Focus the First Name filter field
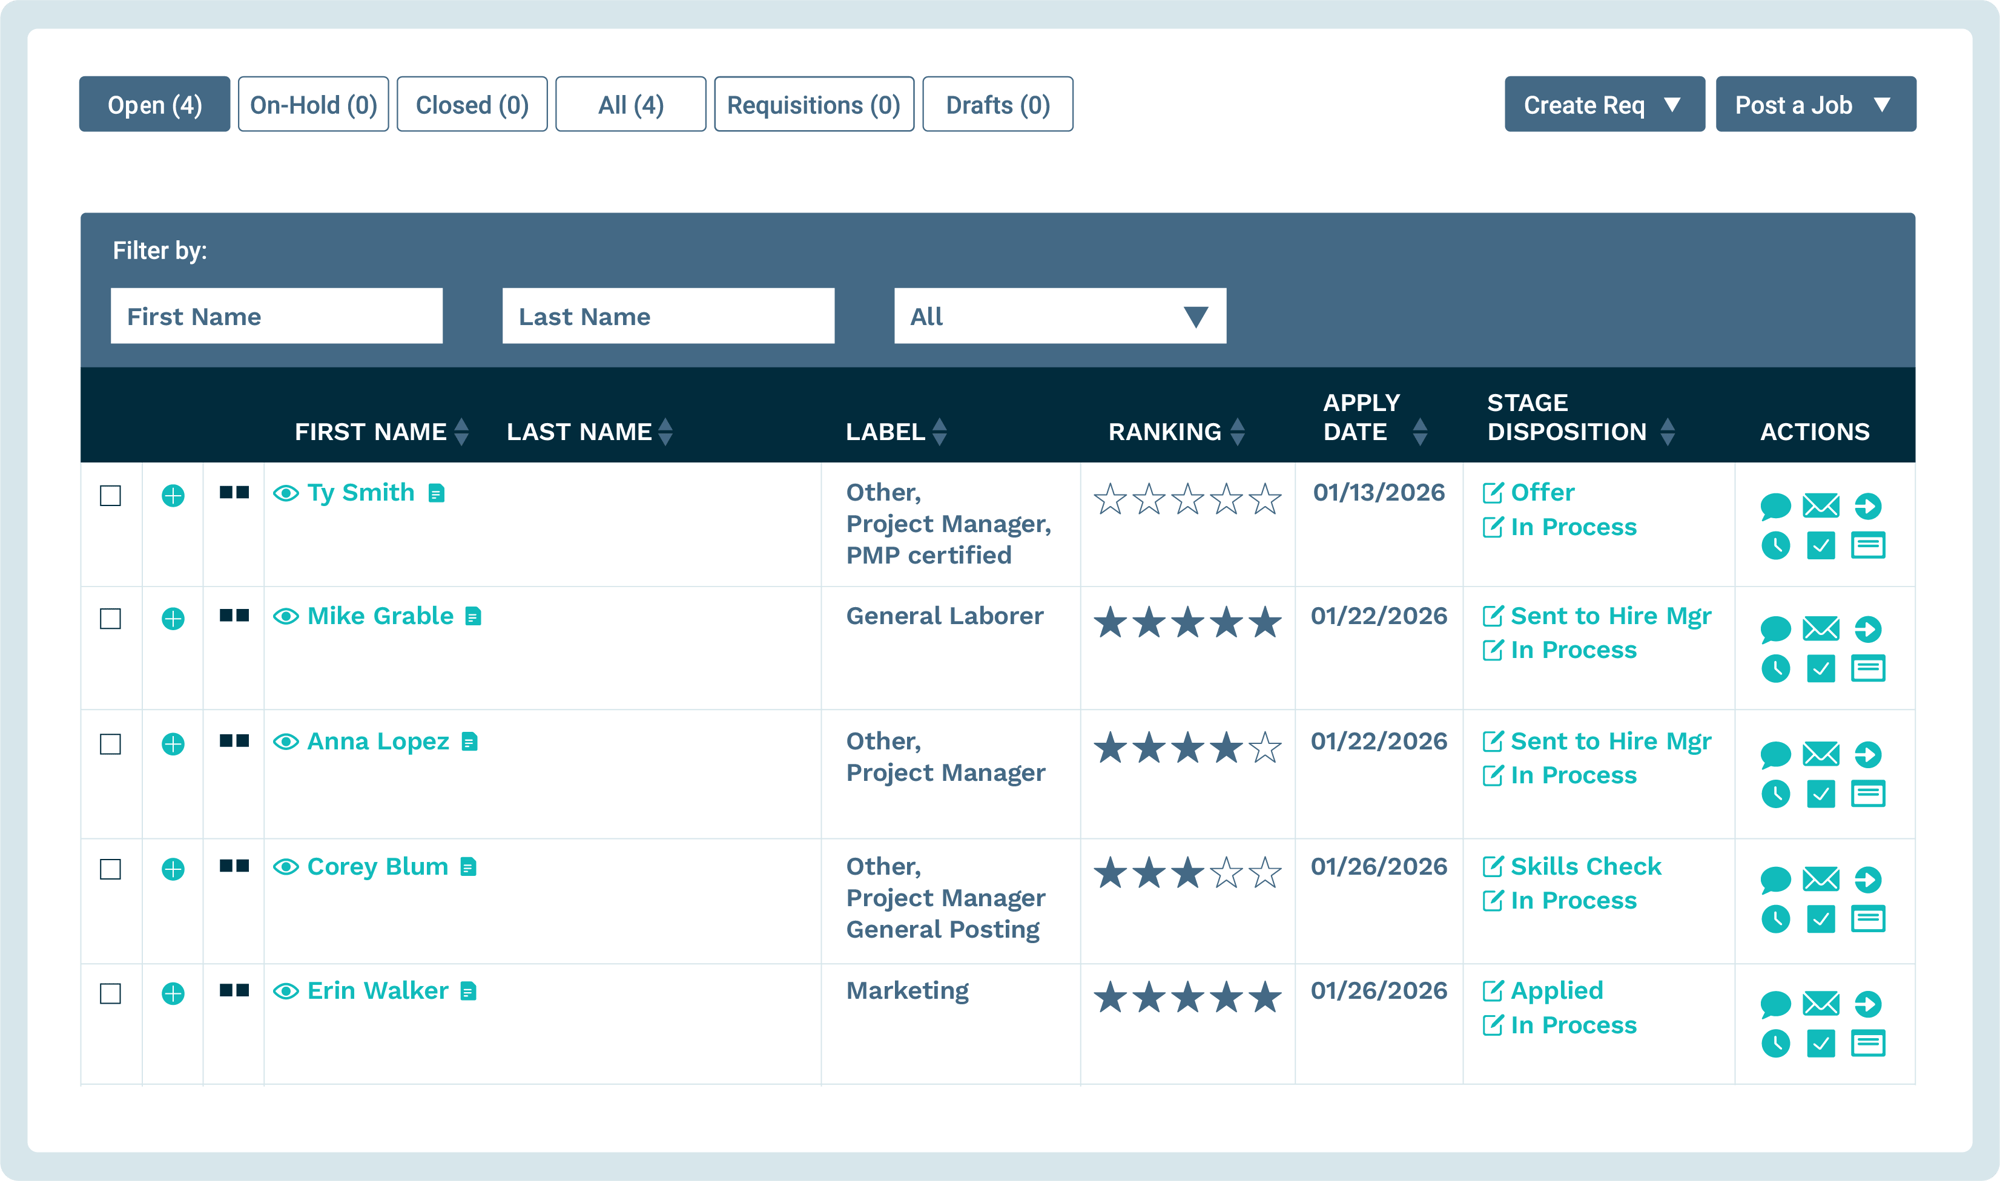This screenshot has height=1181, width=2000. tap(277, 316)
